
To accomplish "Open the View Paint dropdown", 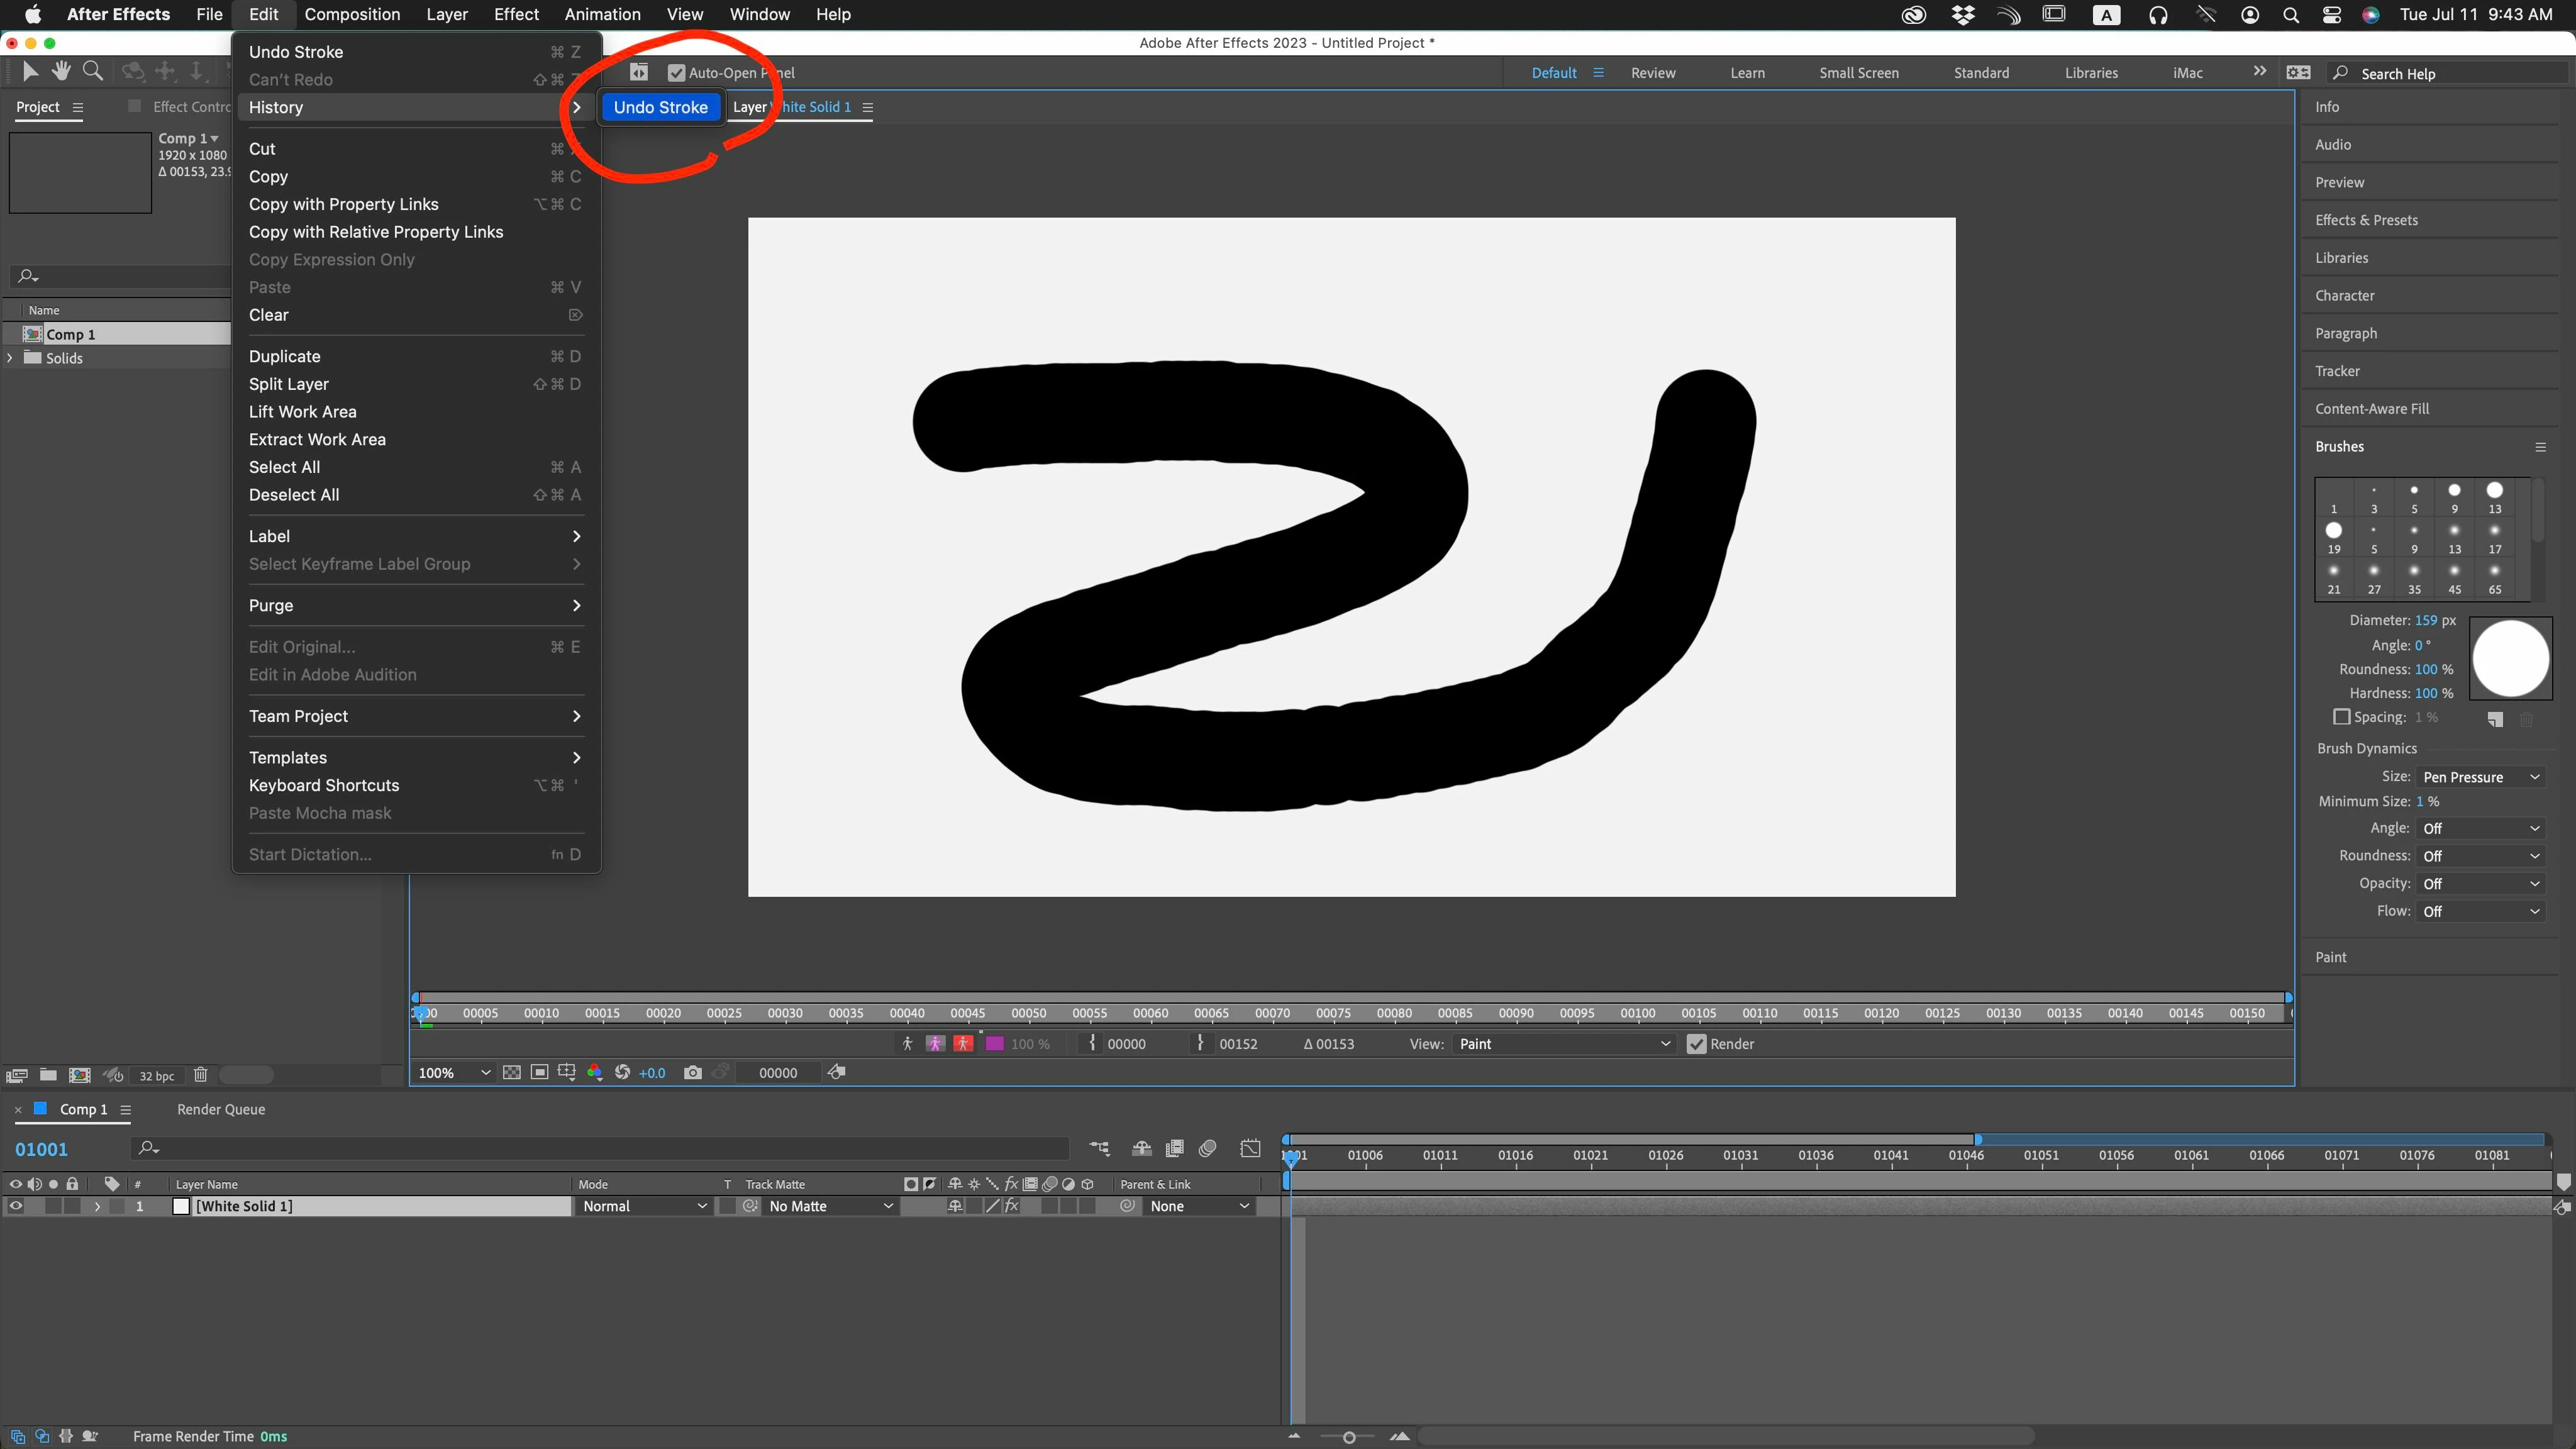I will coord(1563,1044).
